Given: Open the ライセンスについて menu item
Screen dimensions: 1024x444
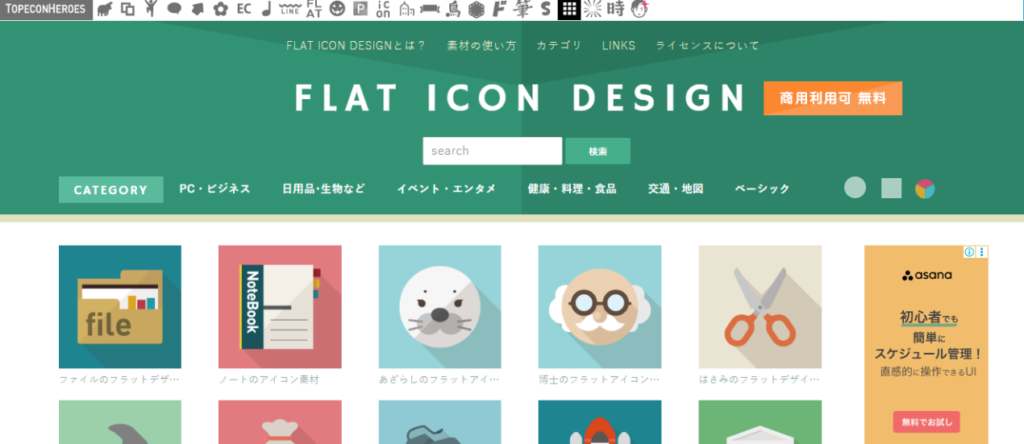Looking at the screenshot, I should pos(707,46).
